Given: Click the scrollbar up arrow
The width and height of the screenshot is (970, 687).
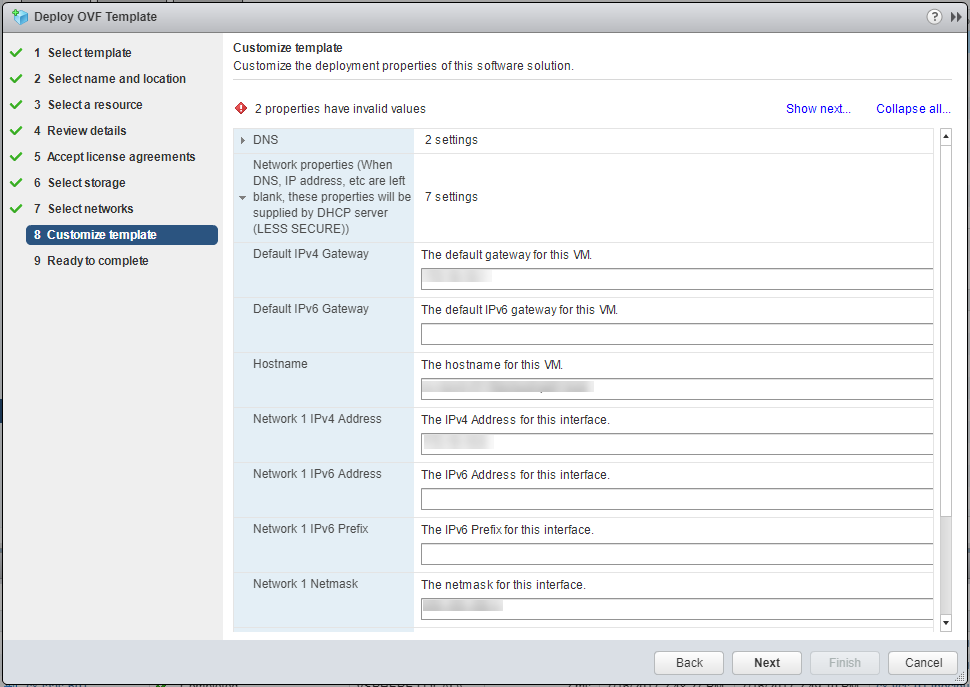Looking at the screenshot, I should click(946, 137).
